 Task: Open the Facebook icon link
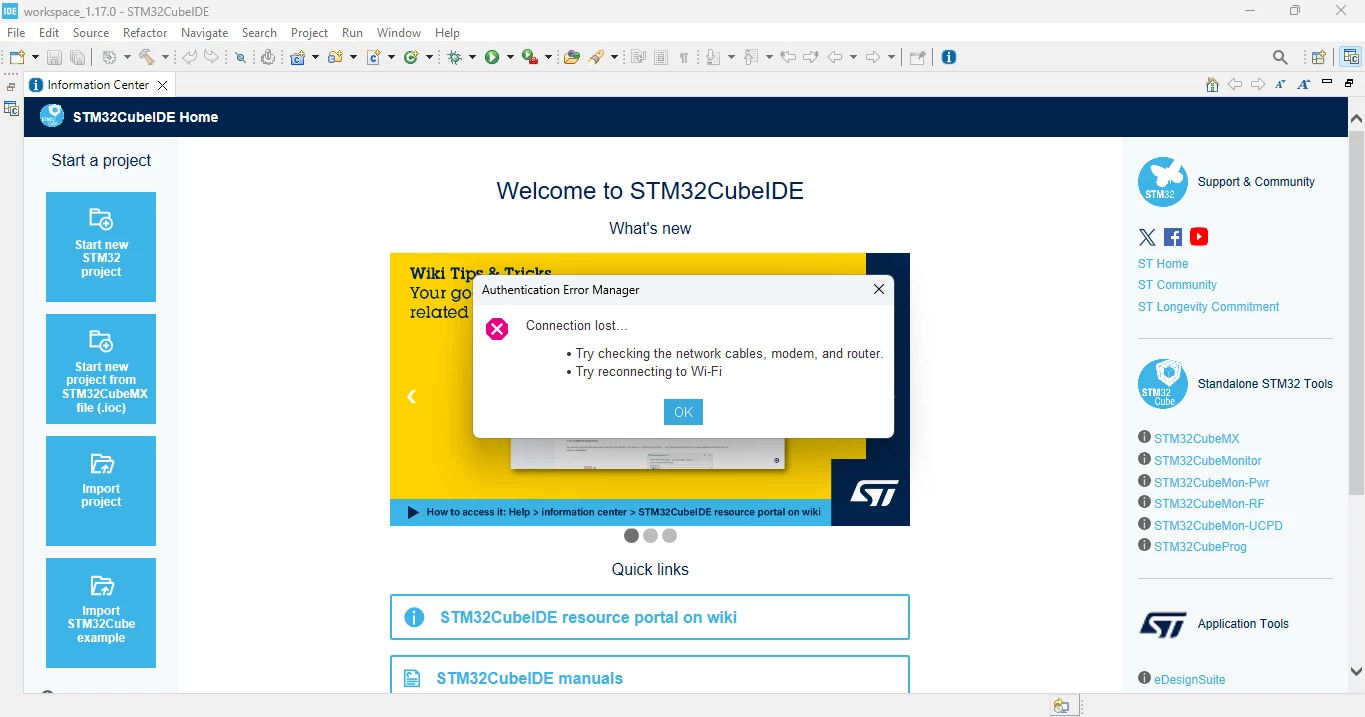coord(1173,237)
